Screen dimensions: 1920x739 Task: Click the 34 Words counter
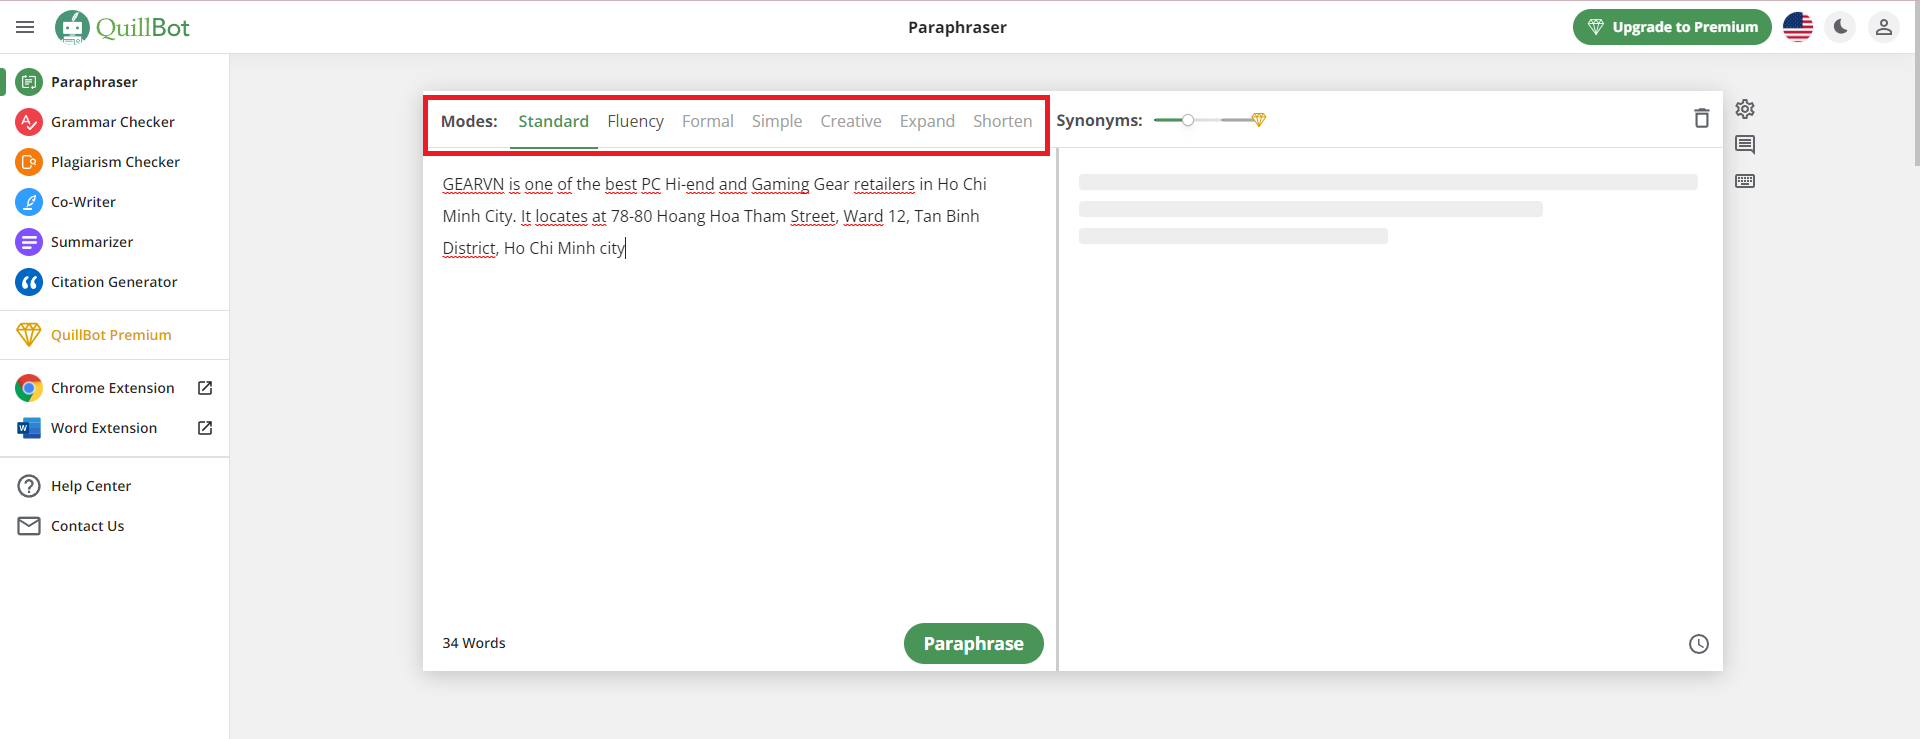click(x=474, y=643)
